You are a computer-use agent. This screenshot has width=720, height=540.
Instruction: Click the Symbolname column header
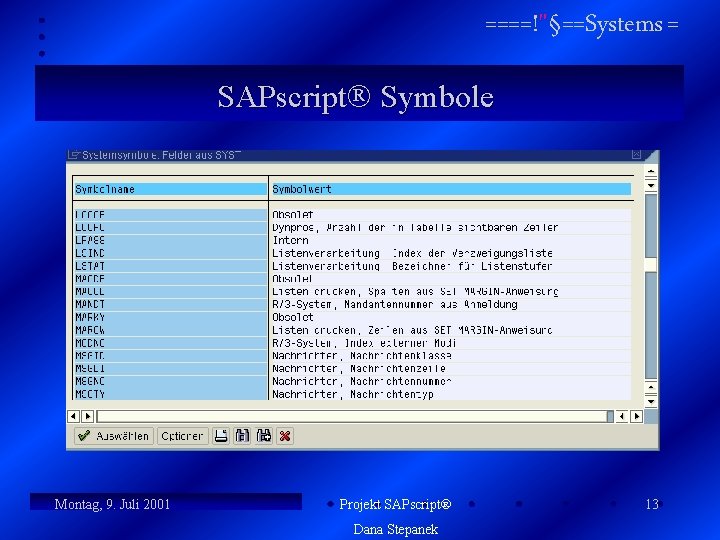pos(171,189)
